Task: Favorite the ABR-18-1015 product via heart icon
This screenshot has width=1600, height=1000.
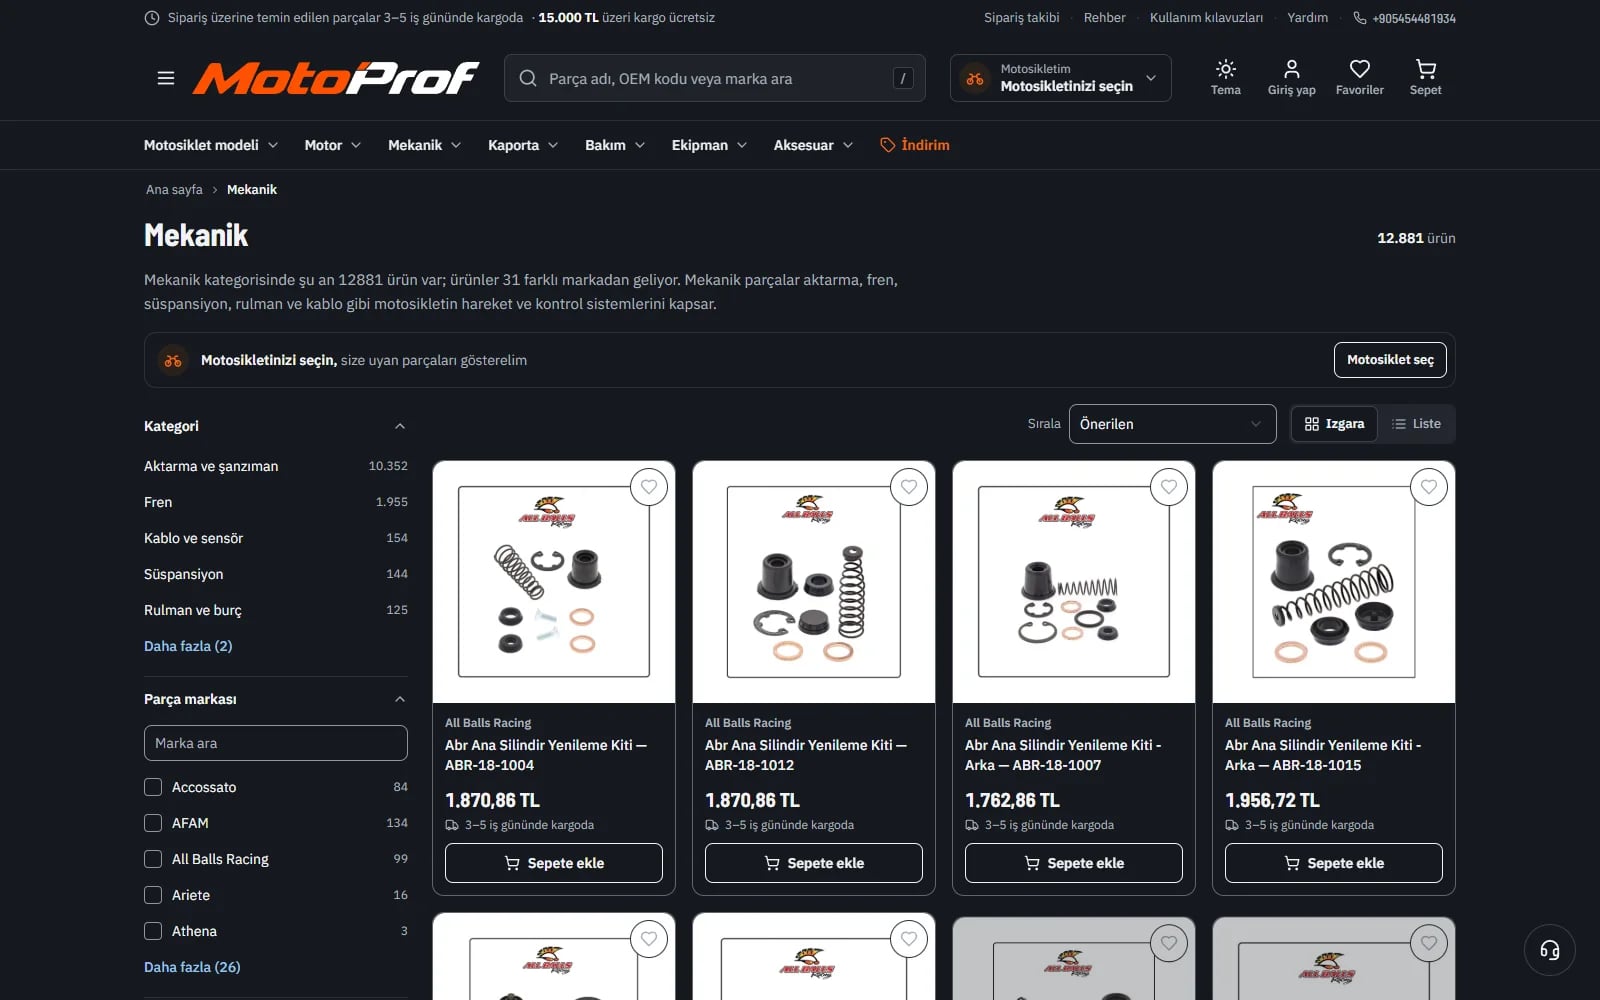Action: click(1429, 487)
